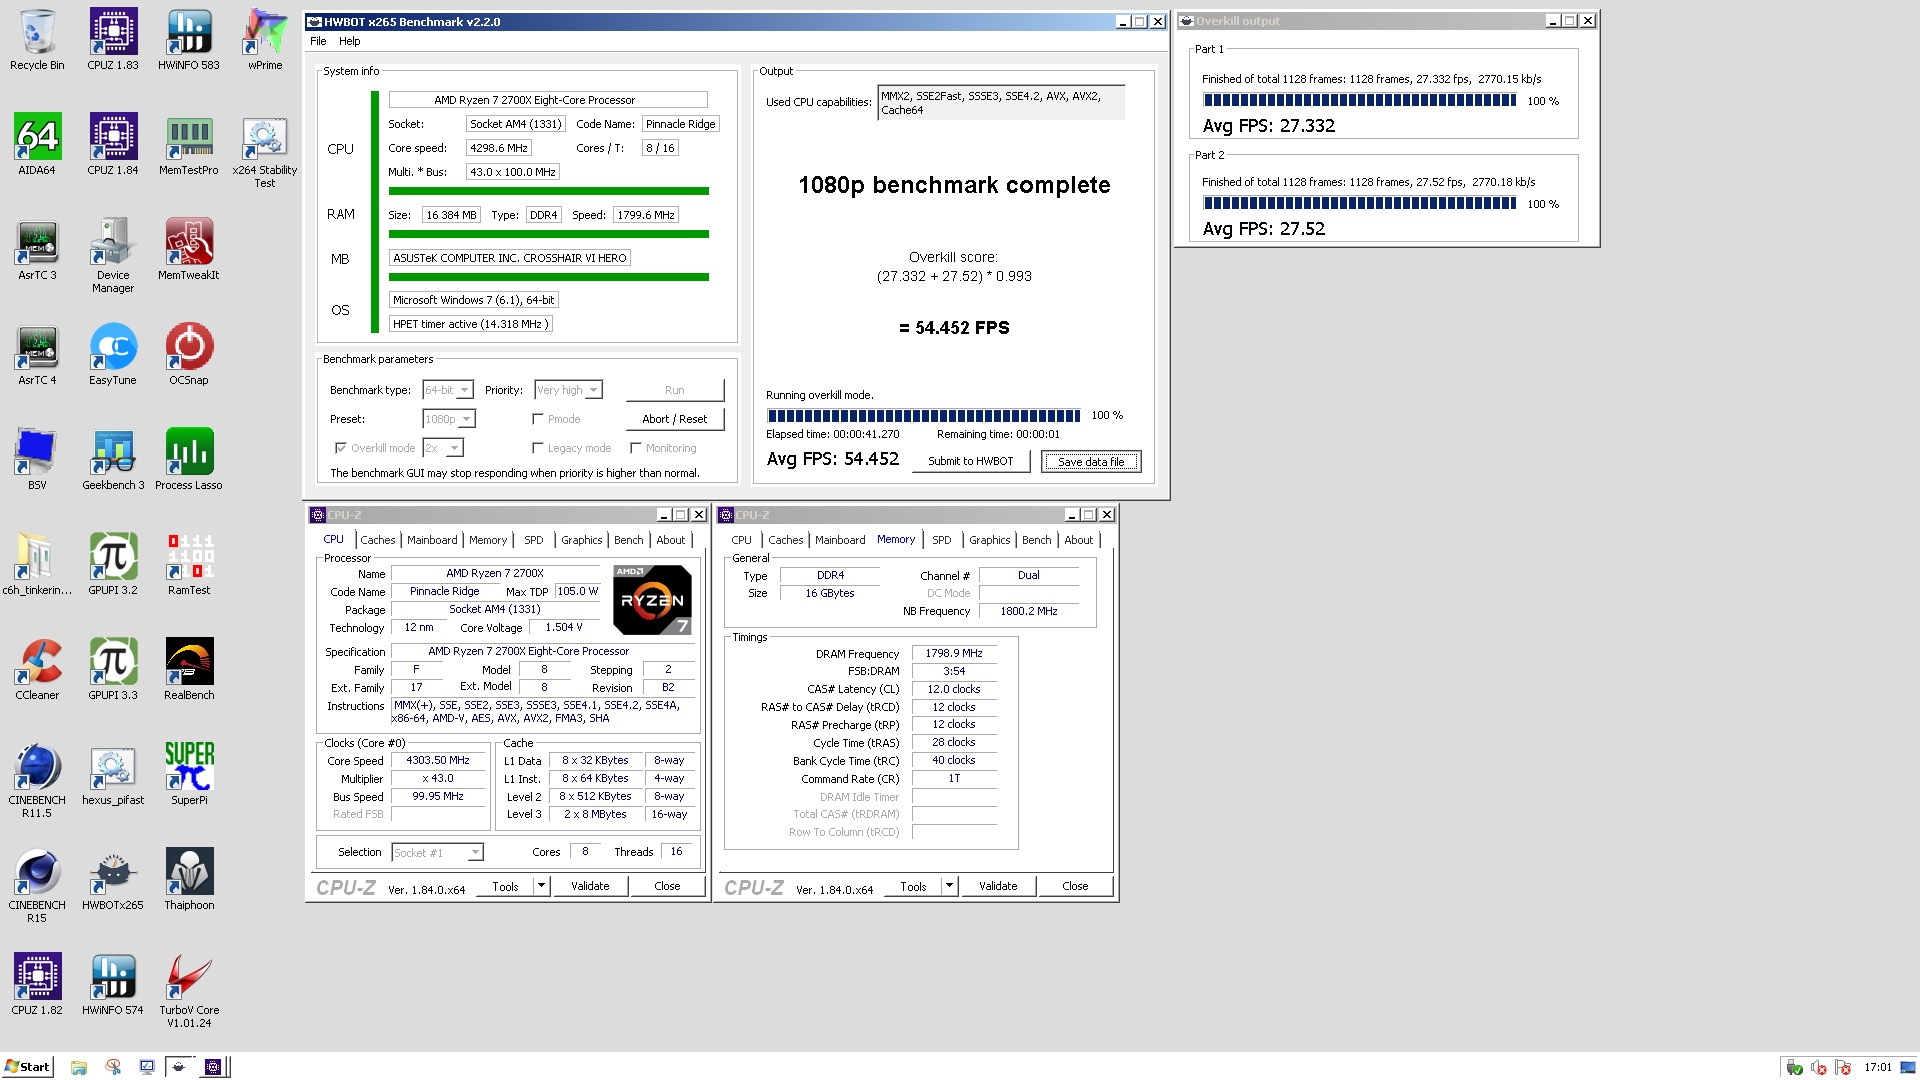This screenshot has width=1920, height=1080.
Task: Launch Process Lasso desktop icon
Action: (189, 460)
